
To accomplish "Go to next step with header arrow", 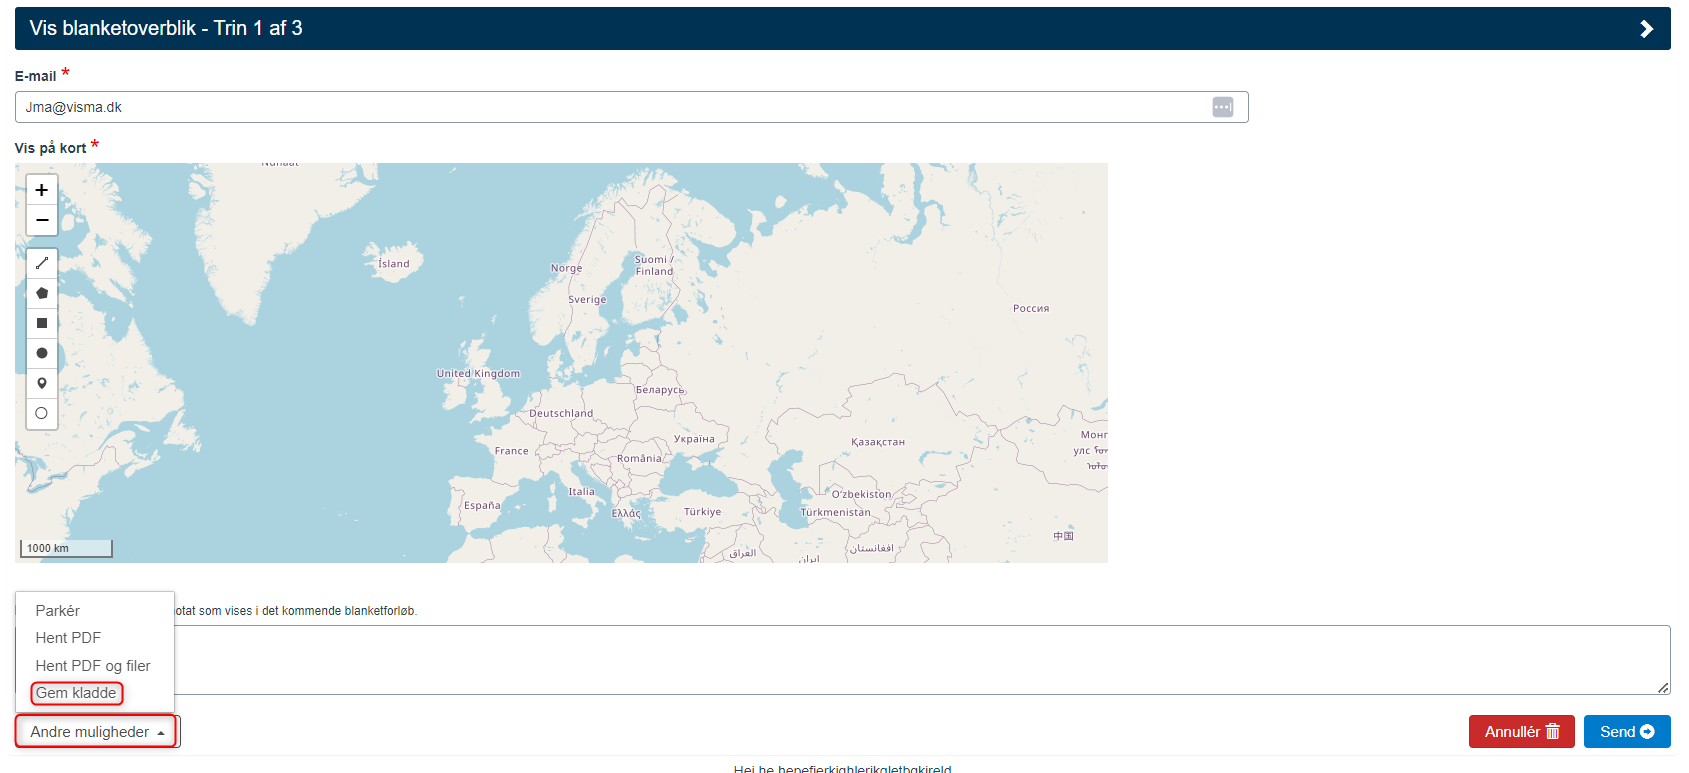I will pyautogui.click(x=1646, y=29).
